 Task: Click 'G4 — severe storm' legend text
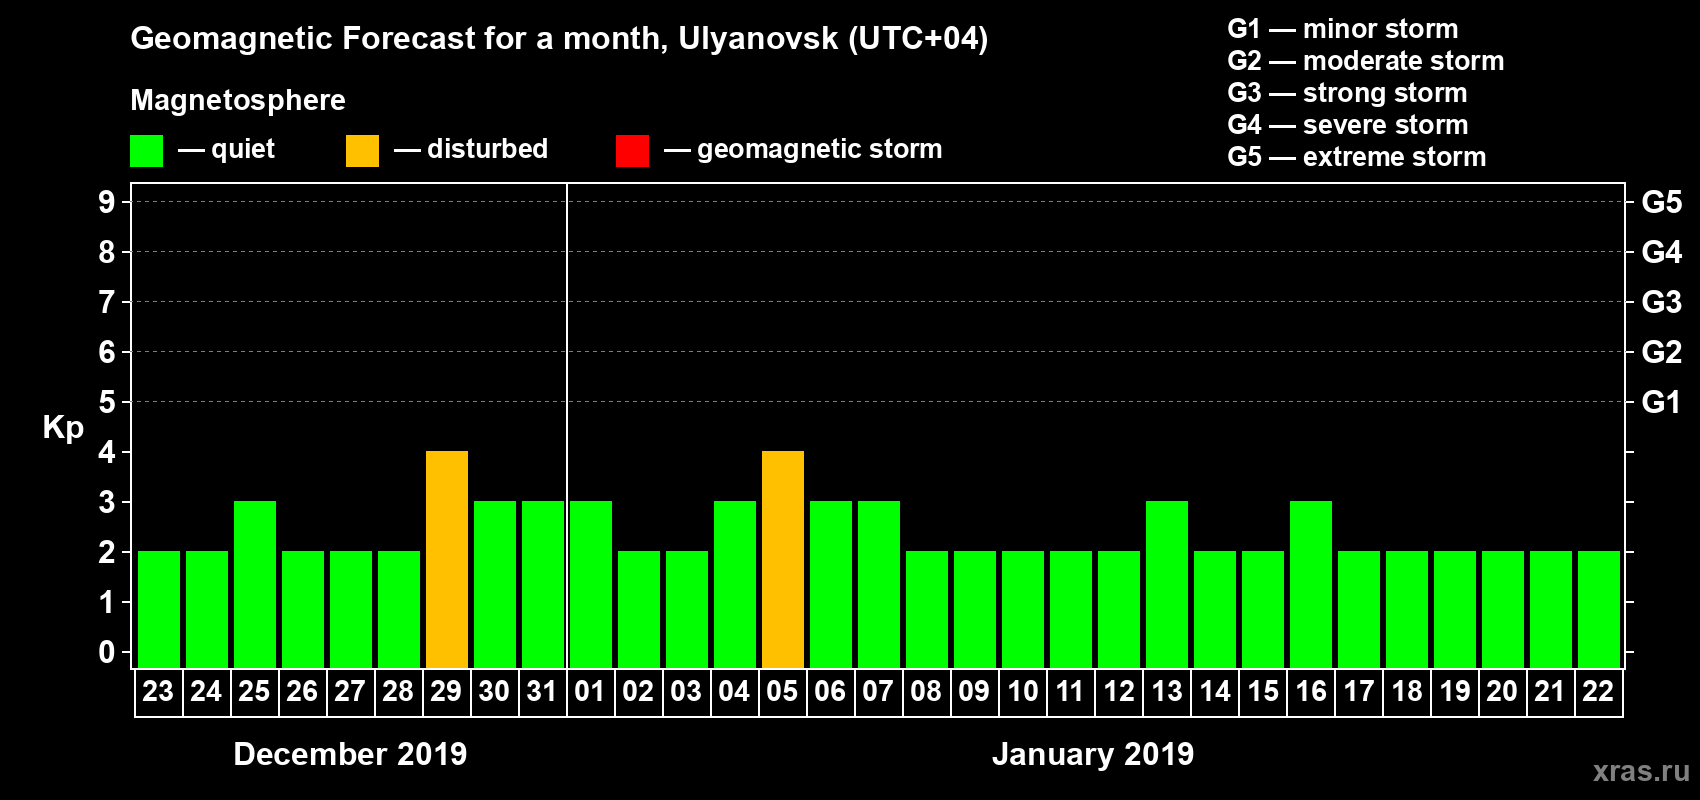tap(1348, 125)
